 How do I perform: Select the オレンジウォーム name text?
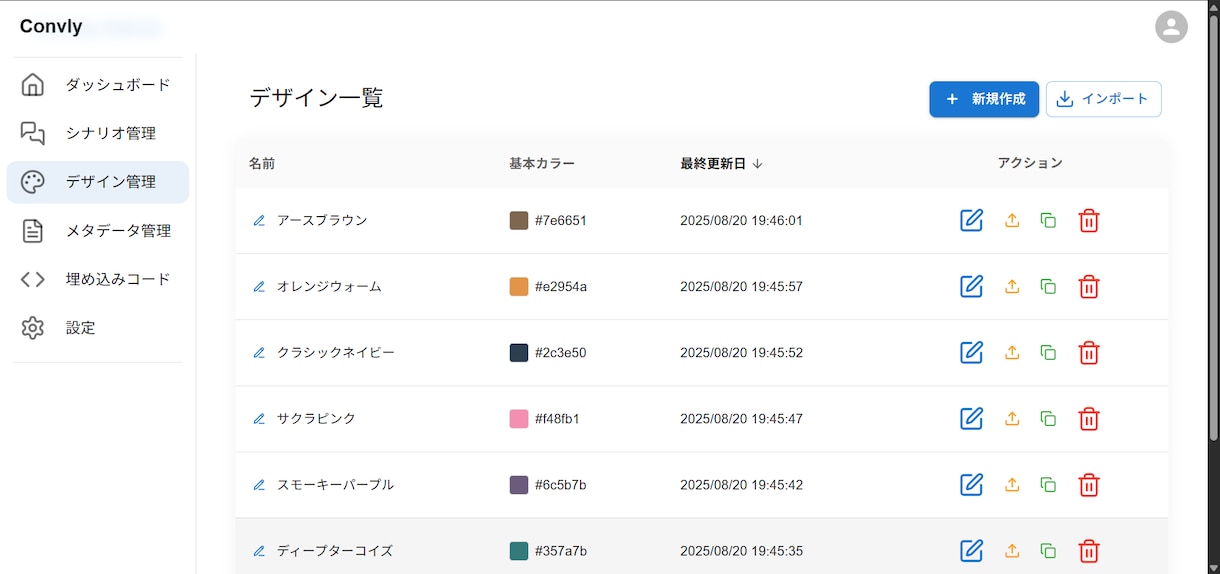point(329,286)
